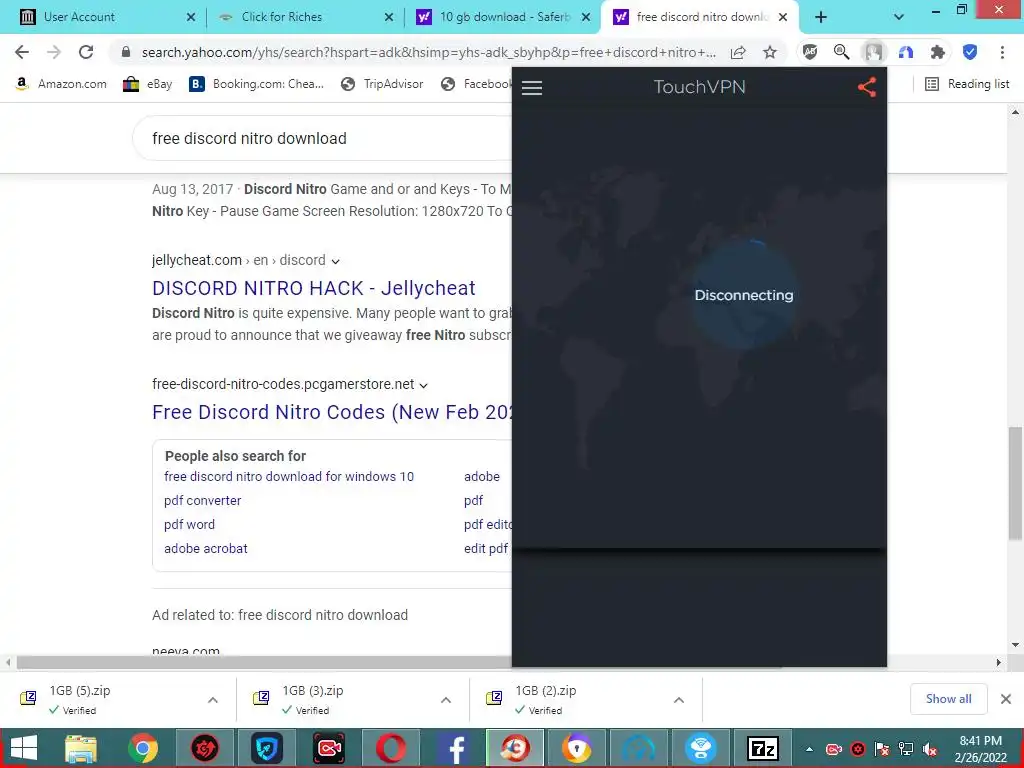This screenshot has width=1024, height=768.
Task: Click the share page icon in address bar
Action: coord(738,52)
